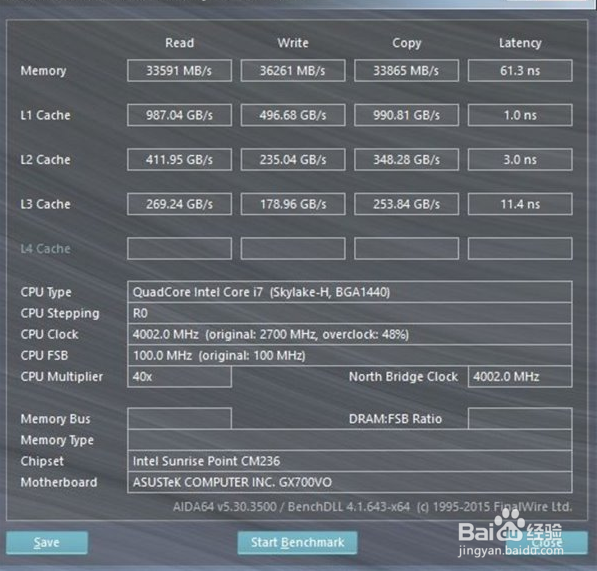Click the L1 Cache Write 496.68 GB/s
This screenshot has width=597, height=571.
tap(293, 115)
